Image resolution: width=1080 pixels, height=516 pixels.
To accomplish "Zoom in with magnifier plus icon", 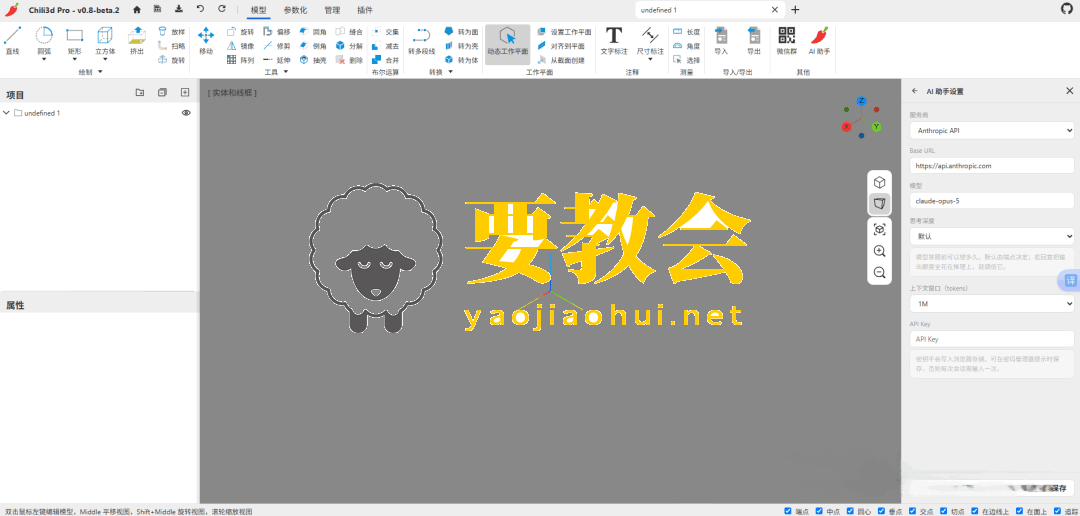I will 879,251.
